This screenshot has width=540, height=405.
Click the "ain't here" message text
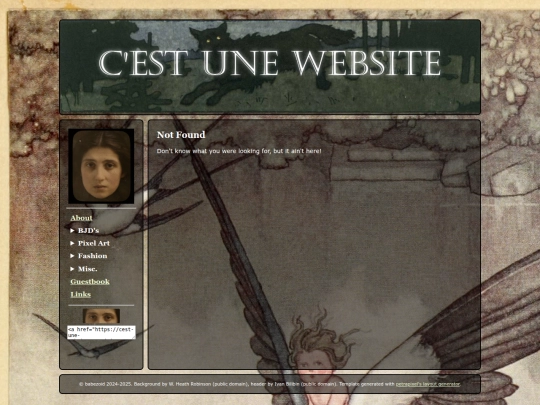click(239, 151)
